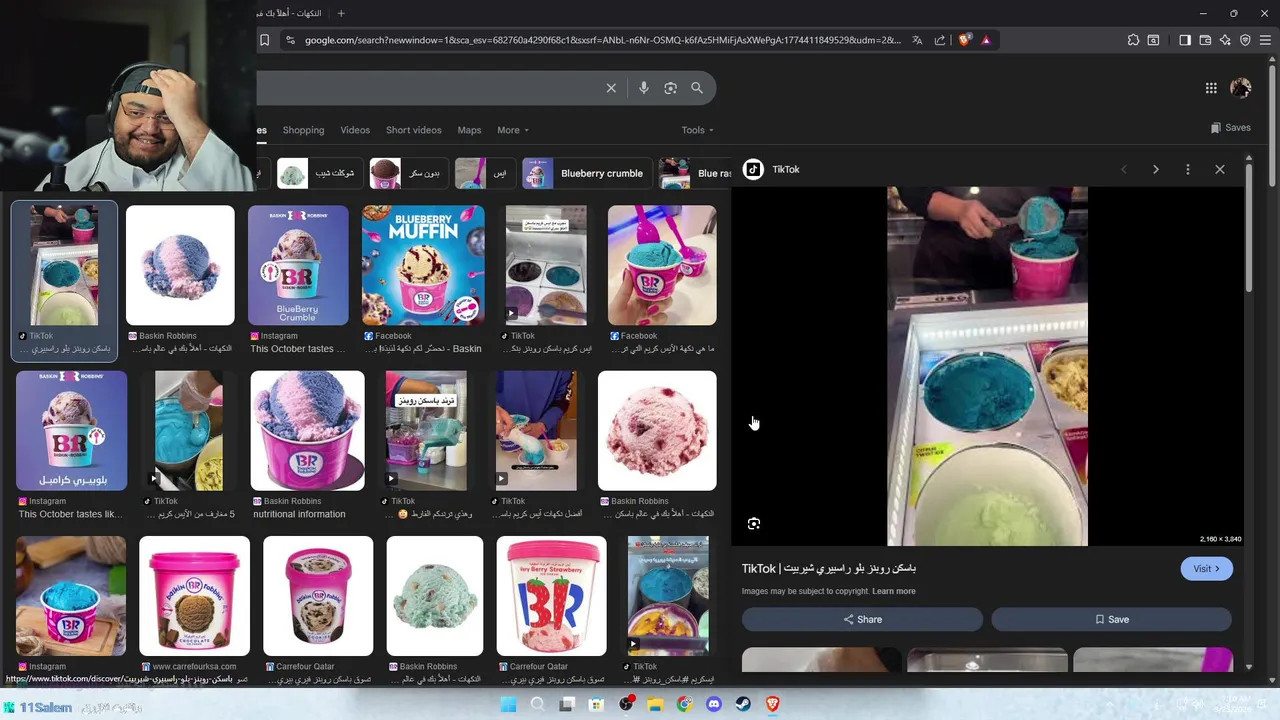The width and height of the screenshot is (1280, 720).
Task: Open the preview title باسكن روبنز بلو راسبيري
Action: click(829, 568)
